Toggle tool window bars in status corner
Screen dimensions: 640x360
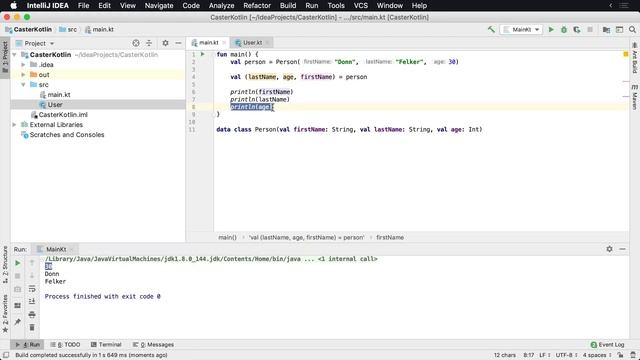point(6,355)
